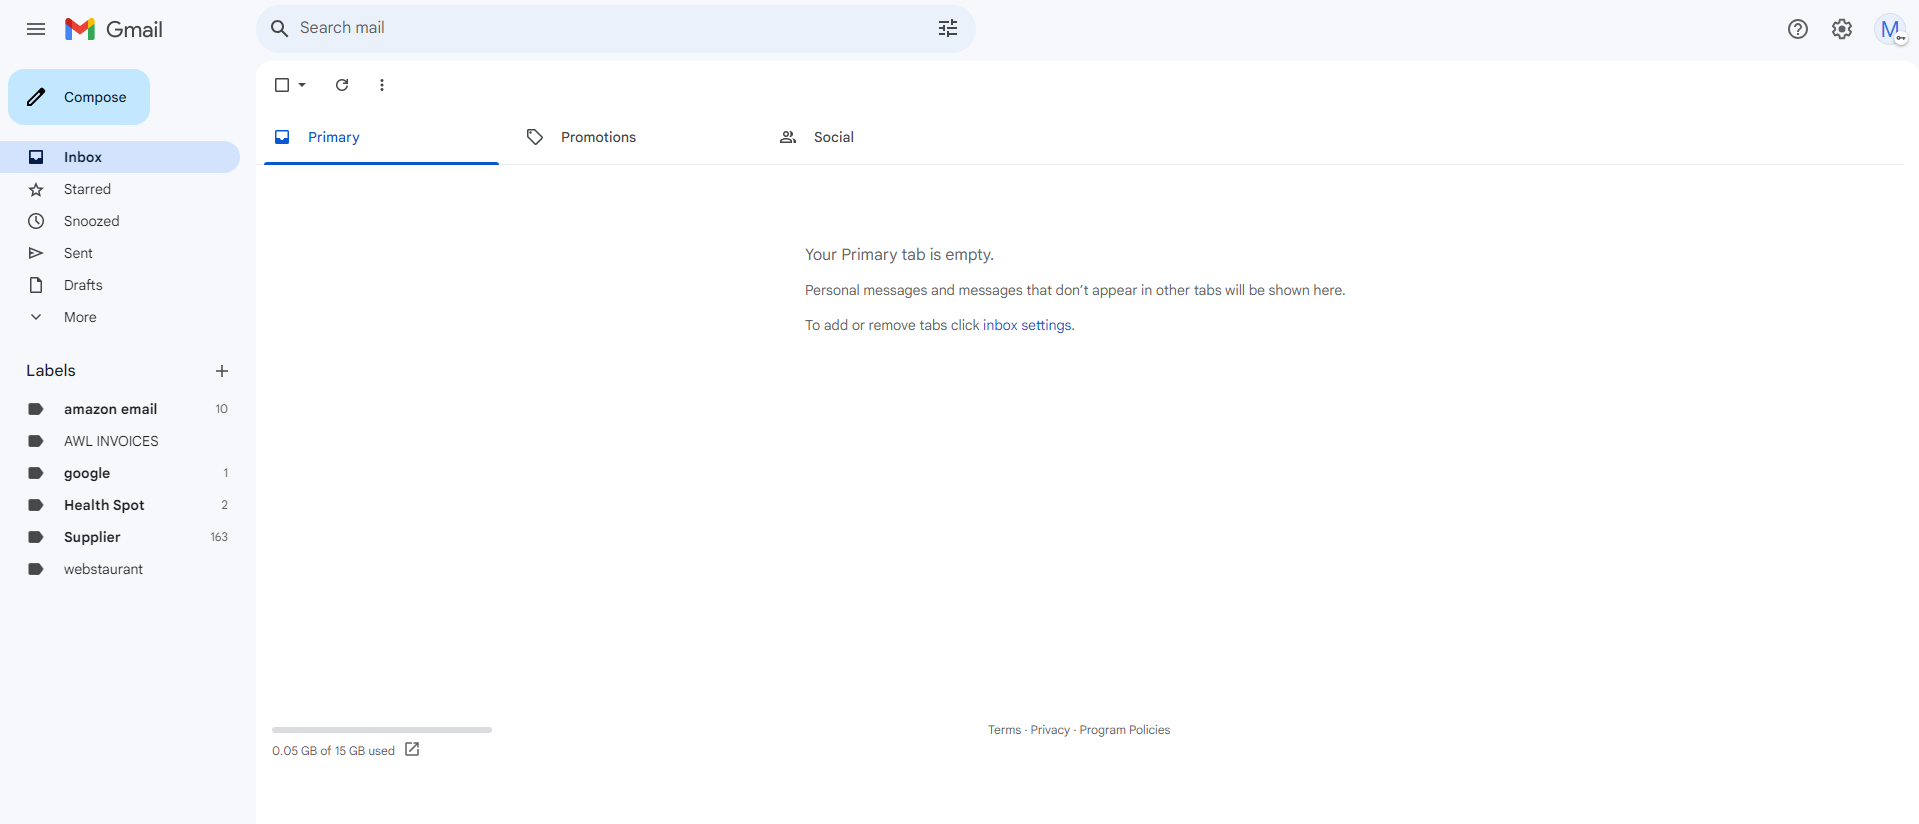
Task: Open the google label
Action: (120, 473)
